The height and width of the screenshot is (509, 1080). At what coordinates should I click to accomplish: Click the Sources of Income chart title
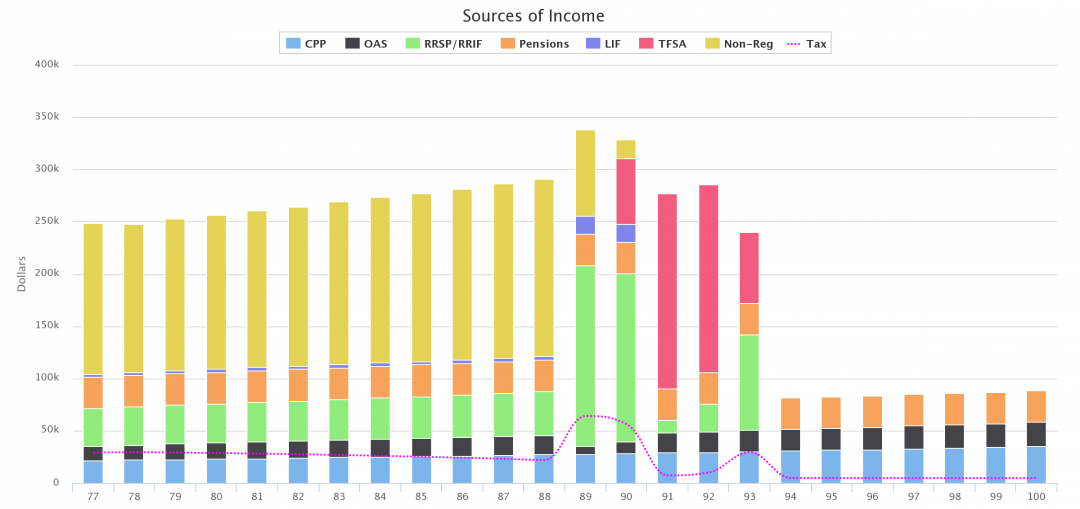click(x=533, y=16)
